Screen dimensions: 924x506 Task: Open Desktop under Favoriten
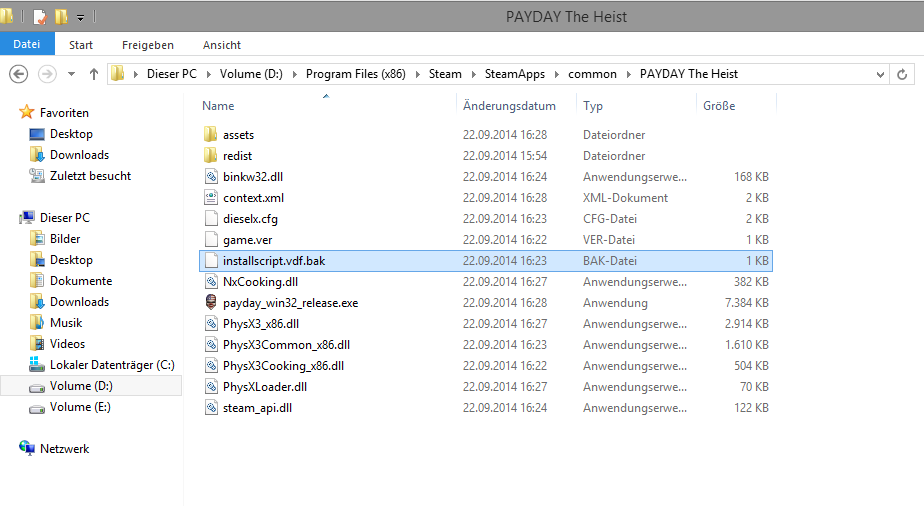71,134
